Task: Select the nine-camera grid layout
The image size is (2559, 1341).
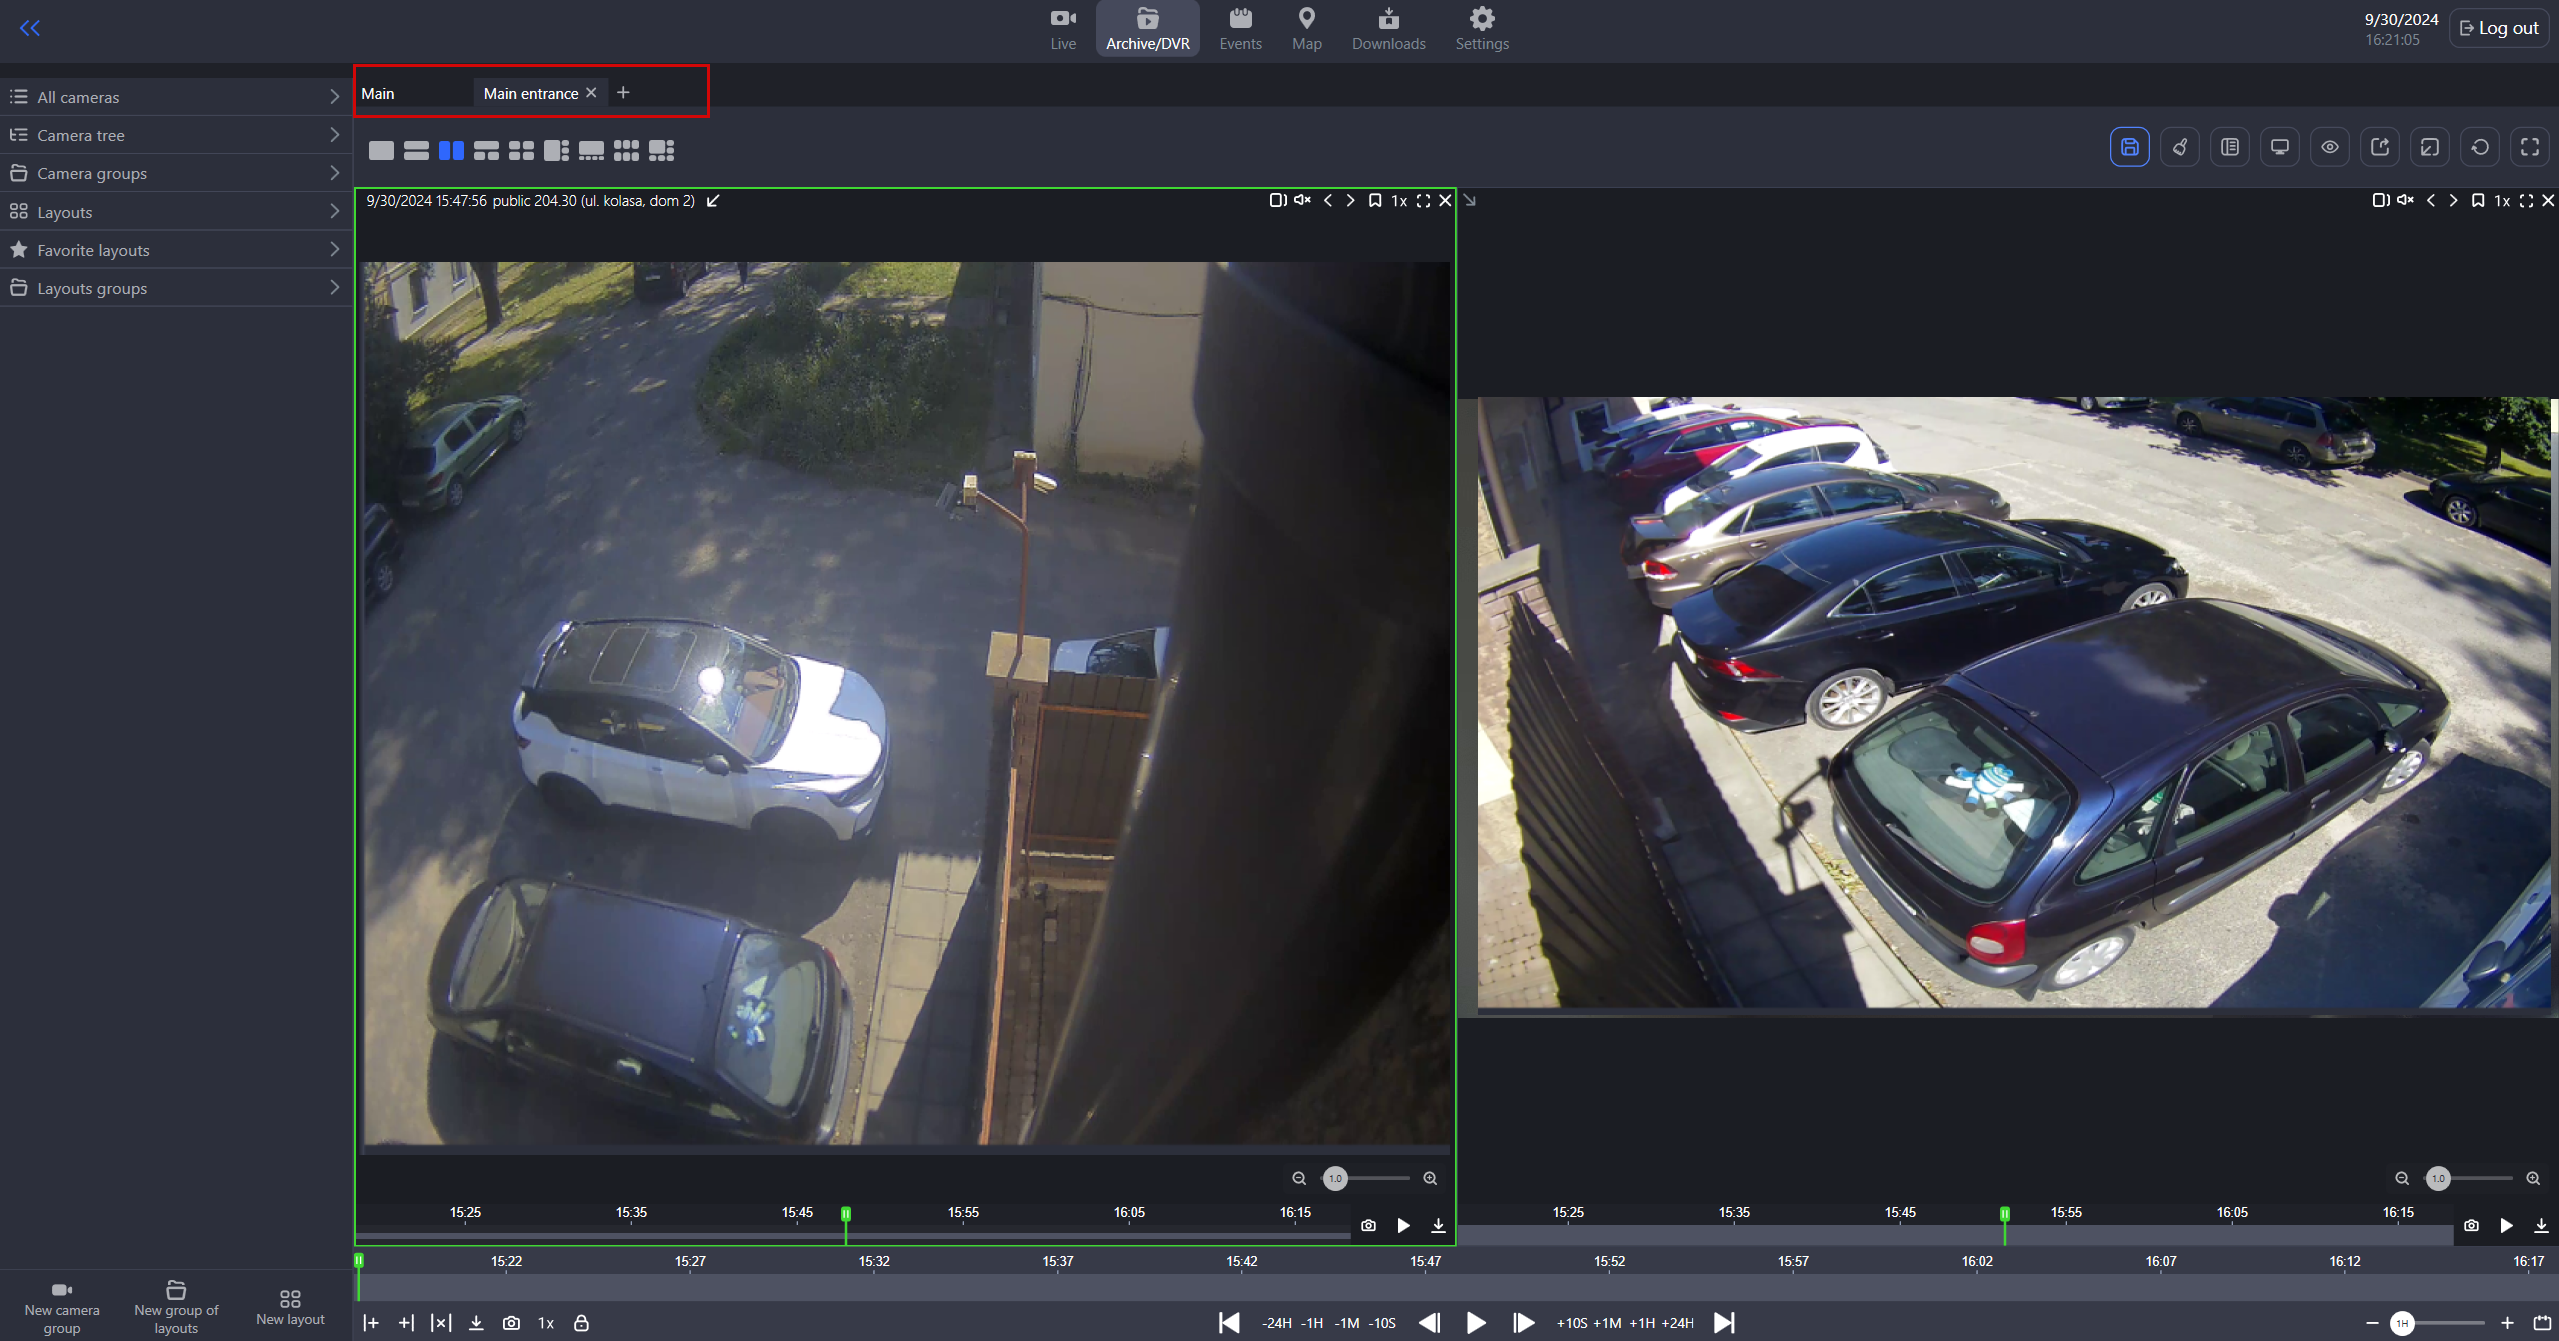Action: tap(626, 150)
